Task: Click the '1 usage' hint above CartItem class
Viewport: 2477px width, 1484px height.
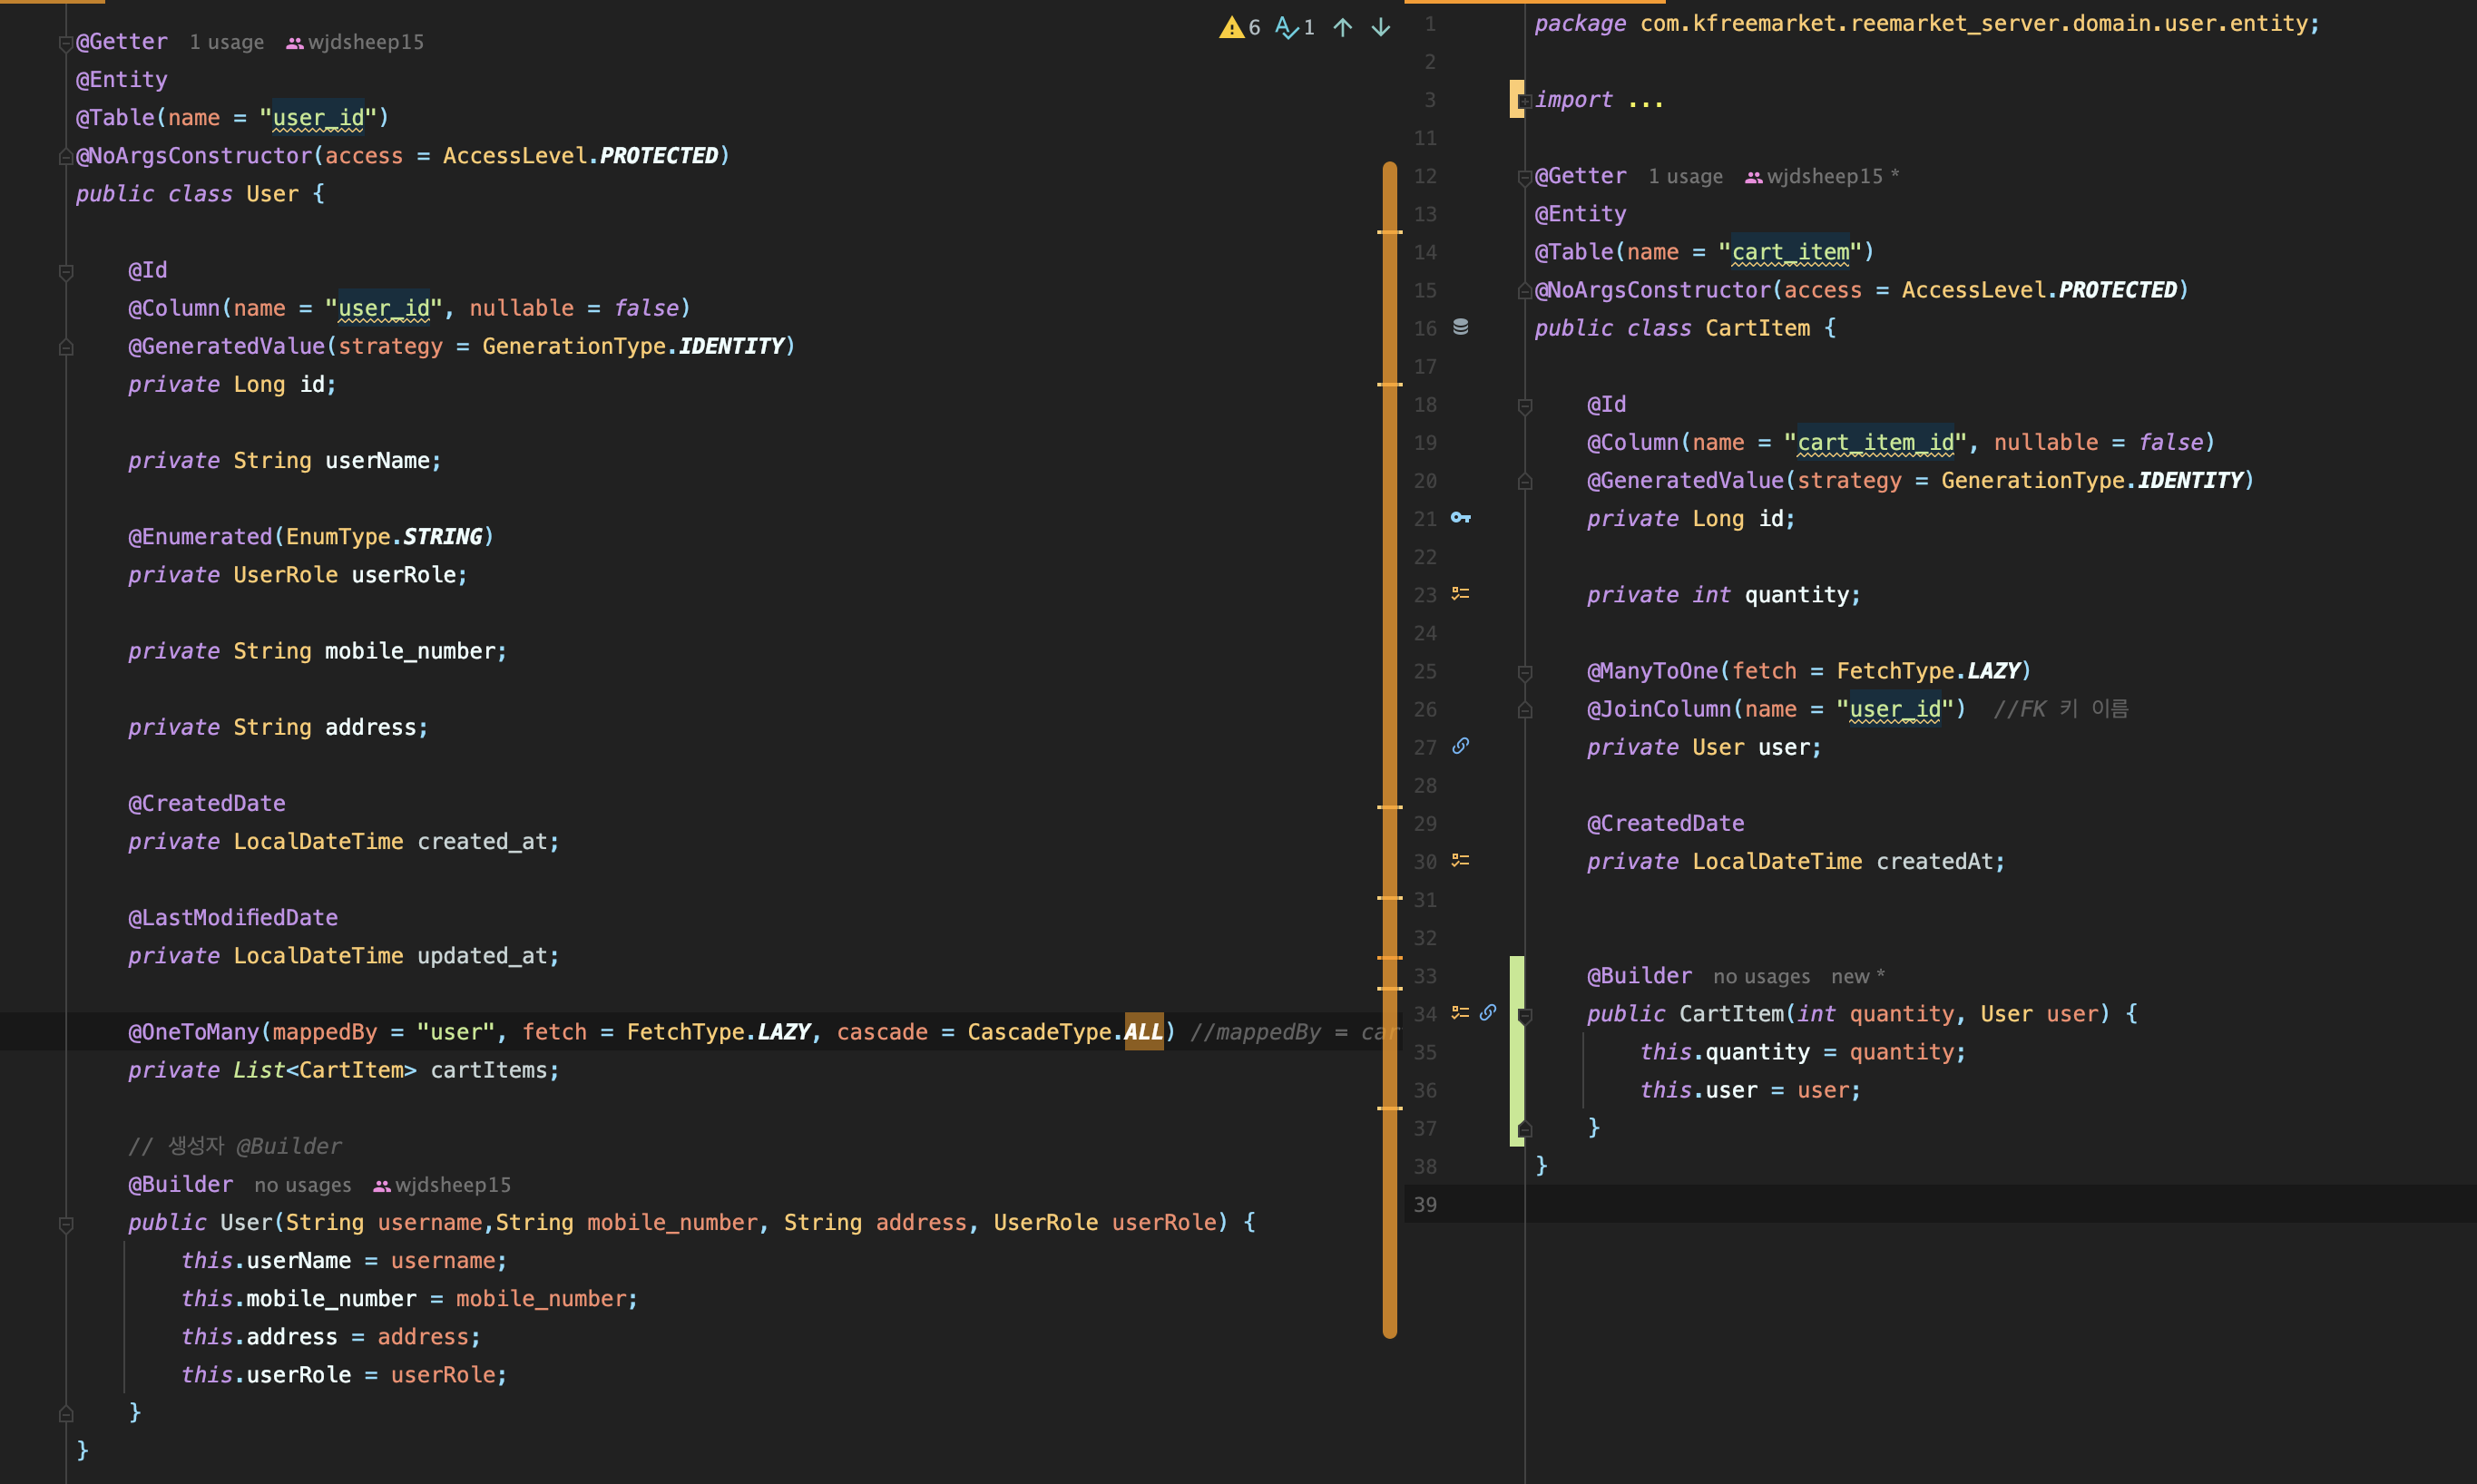Action: 1685,177
